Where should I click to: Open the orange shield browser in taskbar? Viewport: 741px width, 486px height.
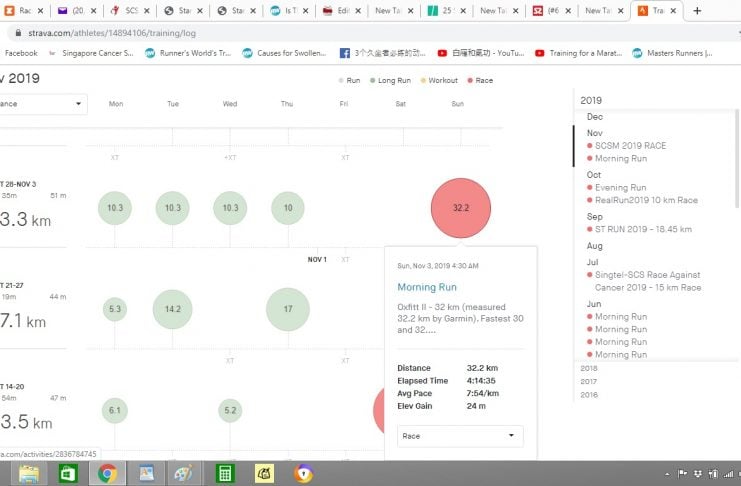click(303, 474)
